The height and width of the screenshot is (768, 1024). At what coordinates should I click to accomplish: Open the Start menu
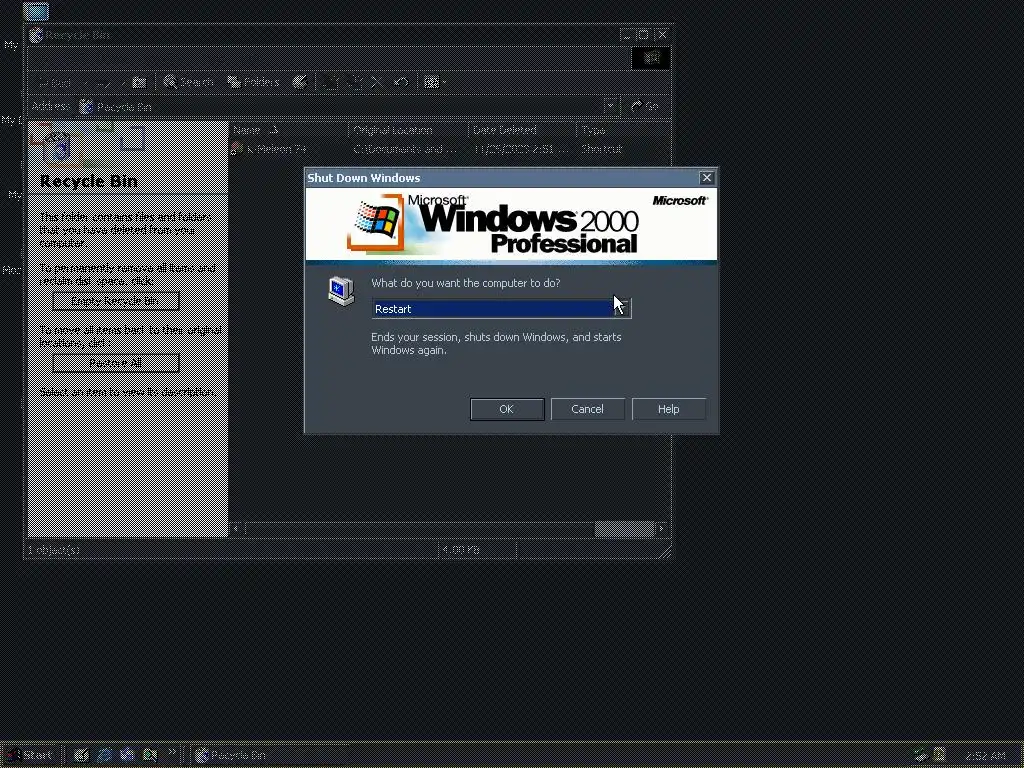pyautogui.click(x=30, y=755)
